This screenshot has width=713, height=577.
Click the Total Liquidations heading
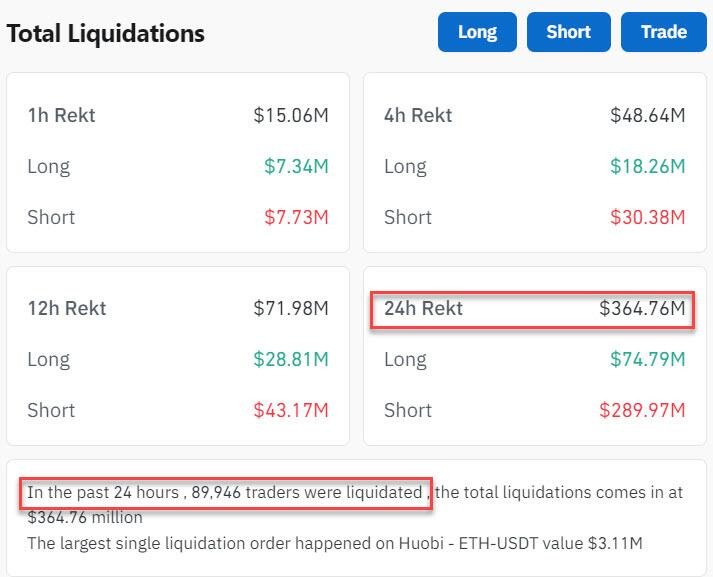[x=105, y=33]
